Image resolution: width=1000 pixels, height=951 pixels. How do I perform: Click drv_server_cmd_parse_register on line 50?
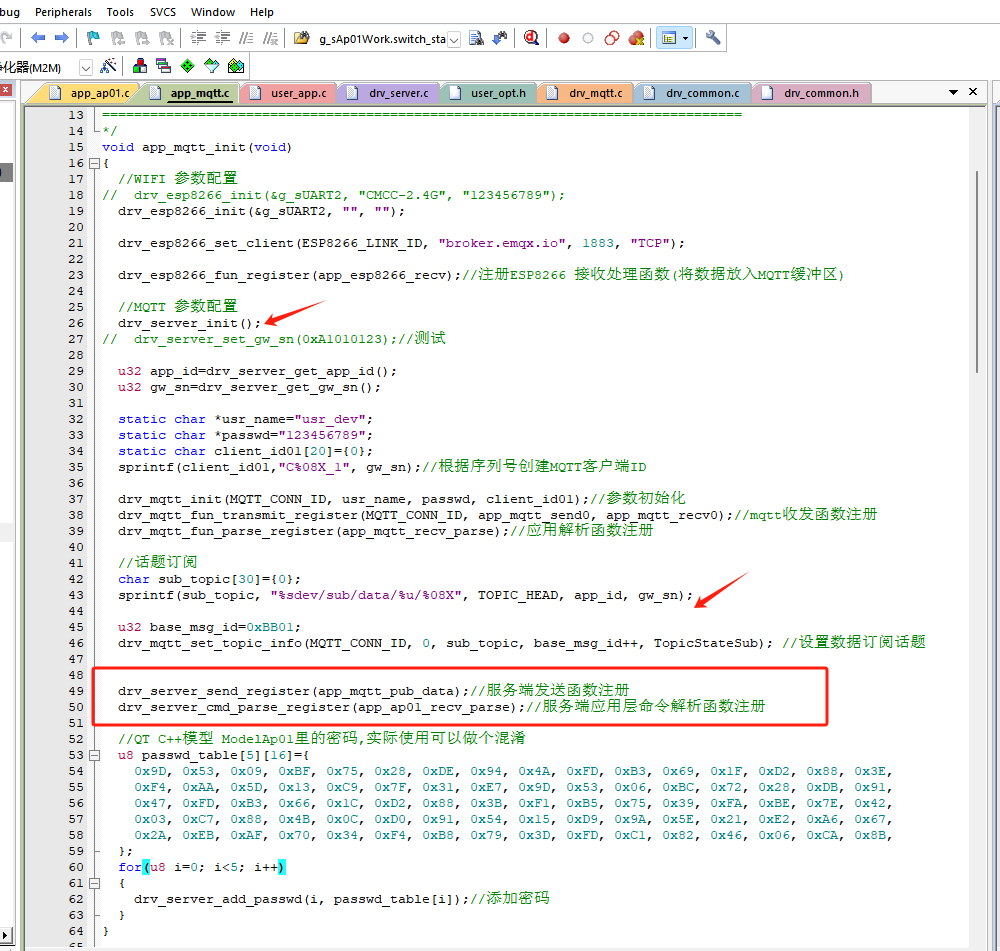233,707
